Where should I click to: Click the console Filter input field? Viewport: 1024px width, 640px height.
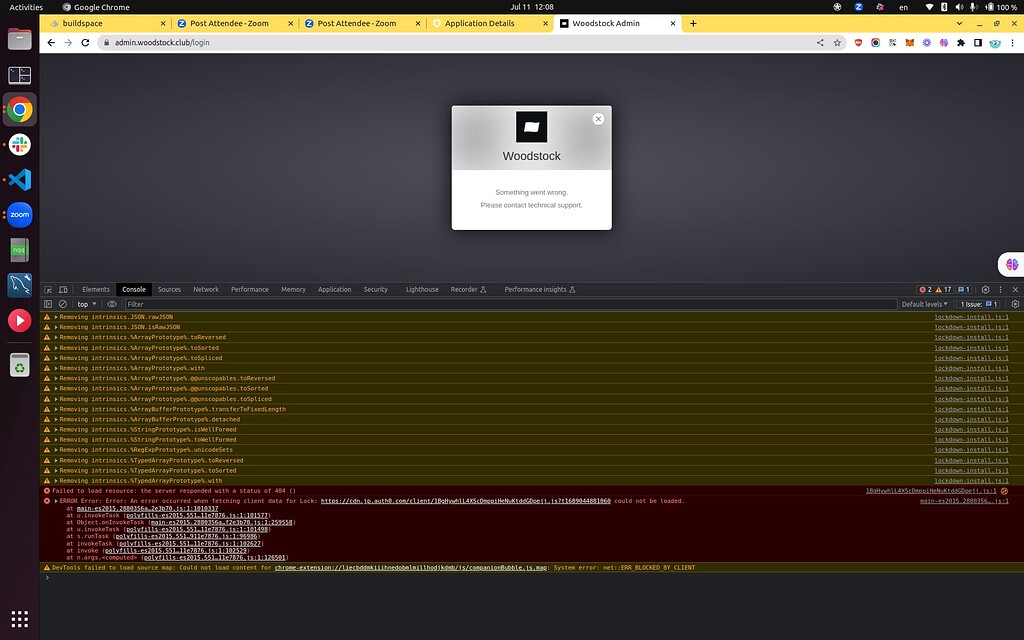511,304
